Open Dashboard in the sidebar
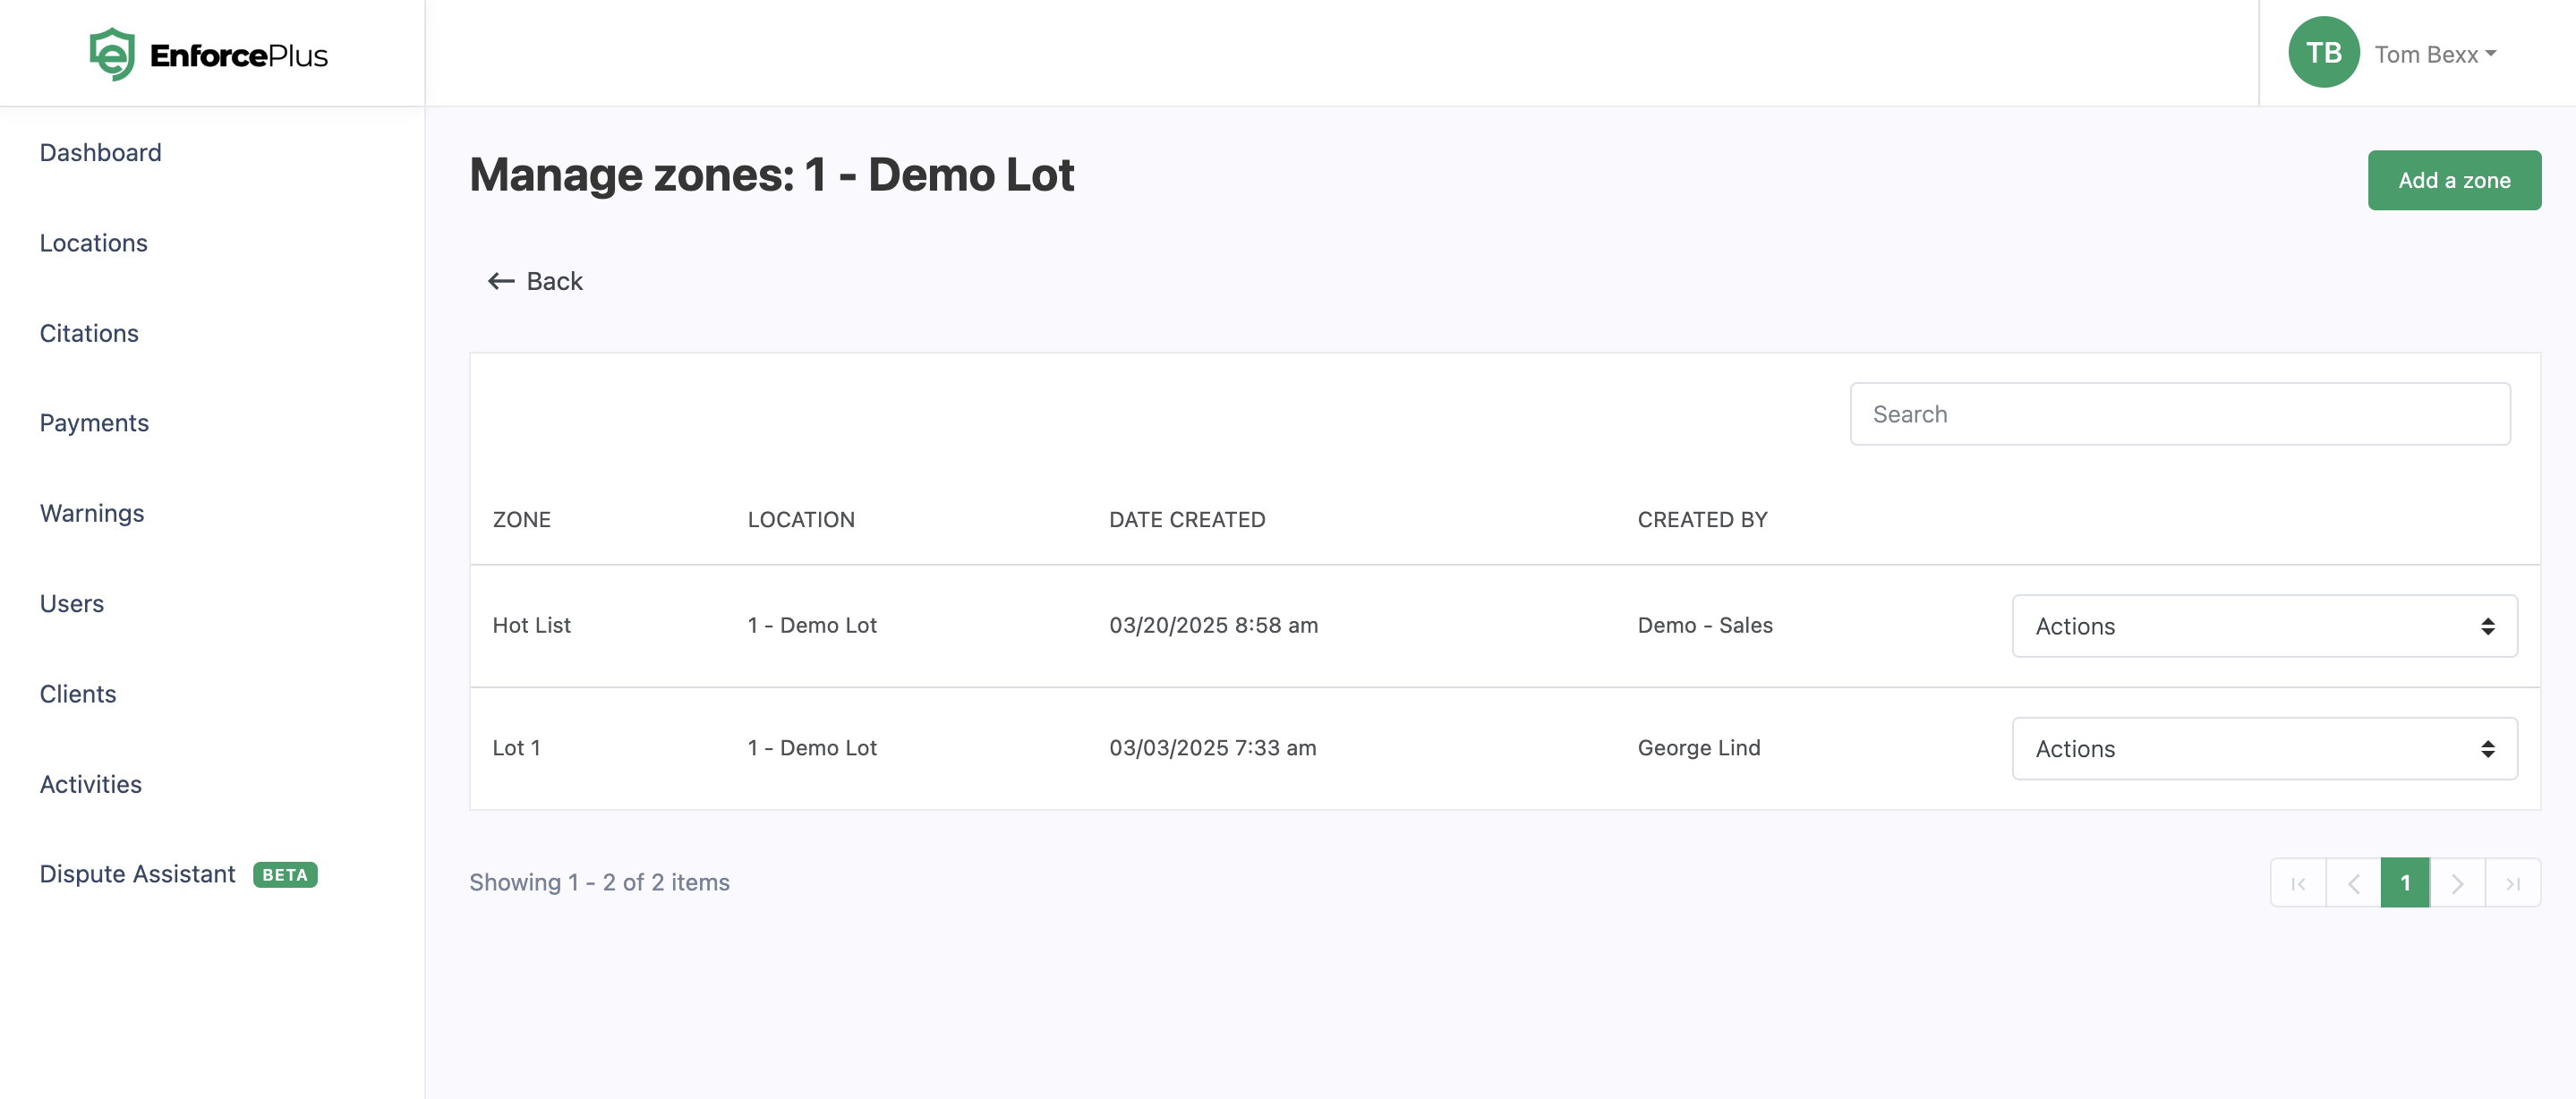2576x1099 pixels. tap(100, 153)
